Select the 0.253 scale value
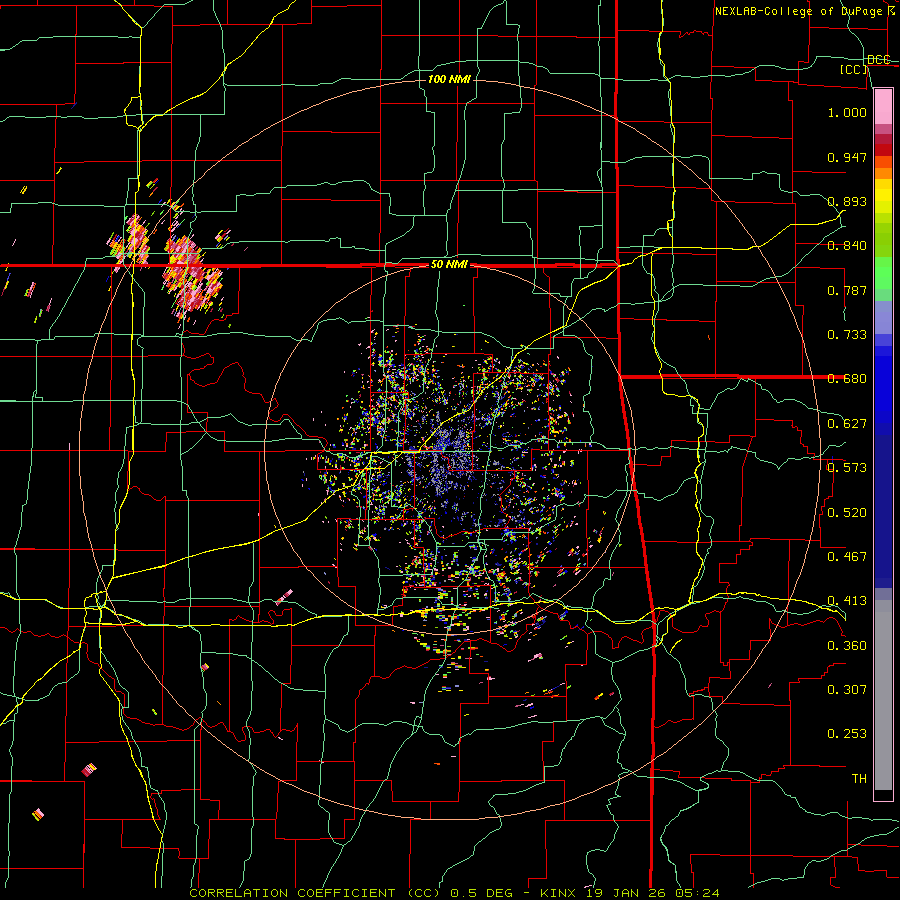Screen dimensions: 900x900 coord(847,734)
